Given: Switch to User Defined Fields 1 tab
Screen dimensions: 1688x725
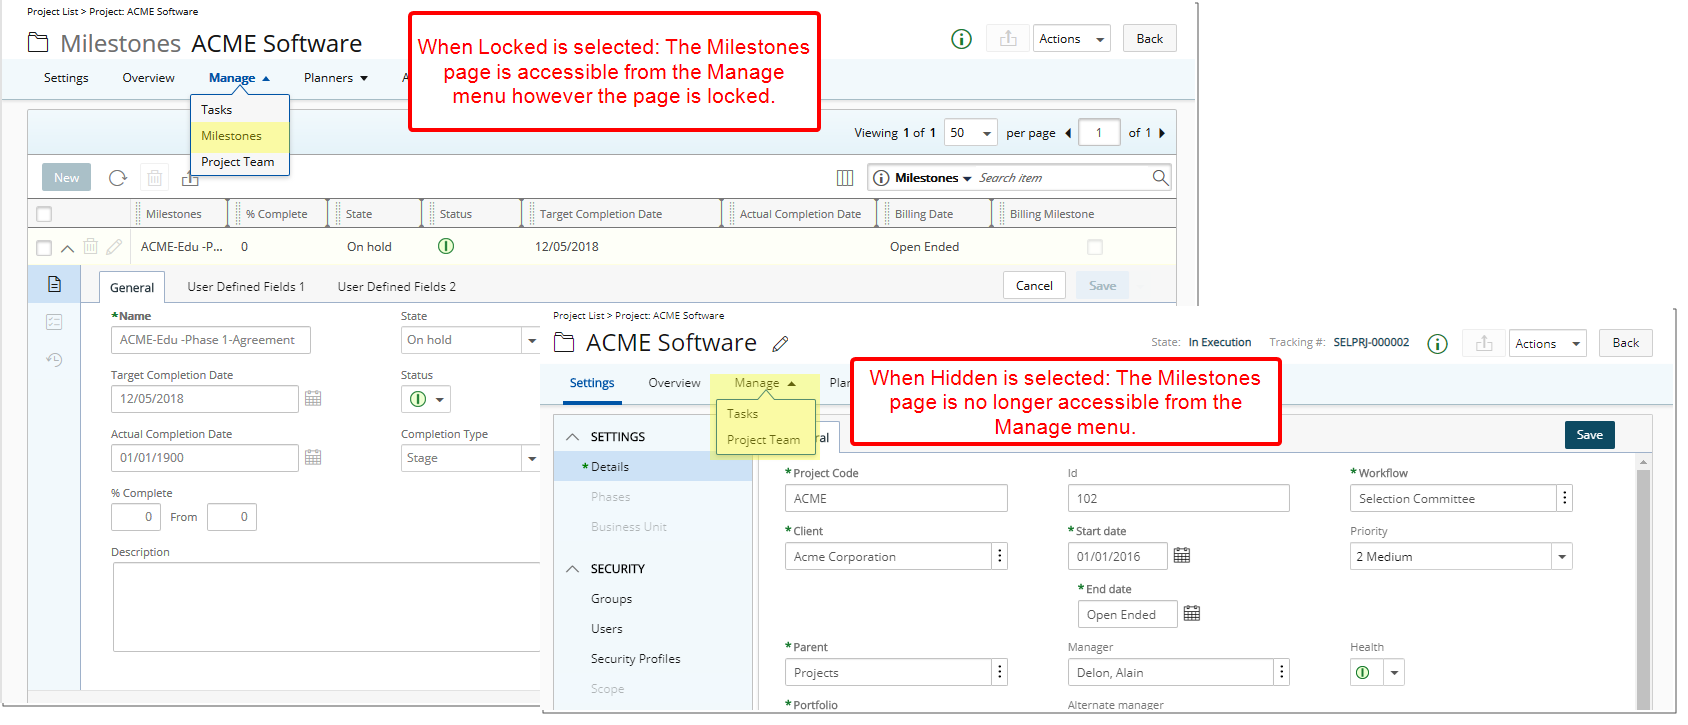Looking at the screenshot, I should click(x=246, y=287).
